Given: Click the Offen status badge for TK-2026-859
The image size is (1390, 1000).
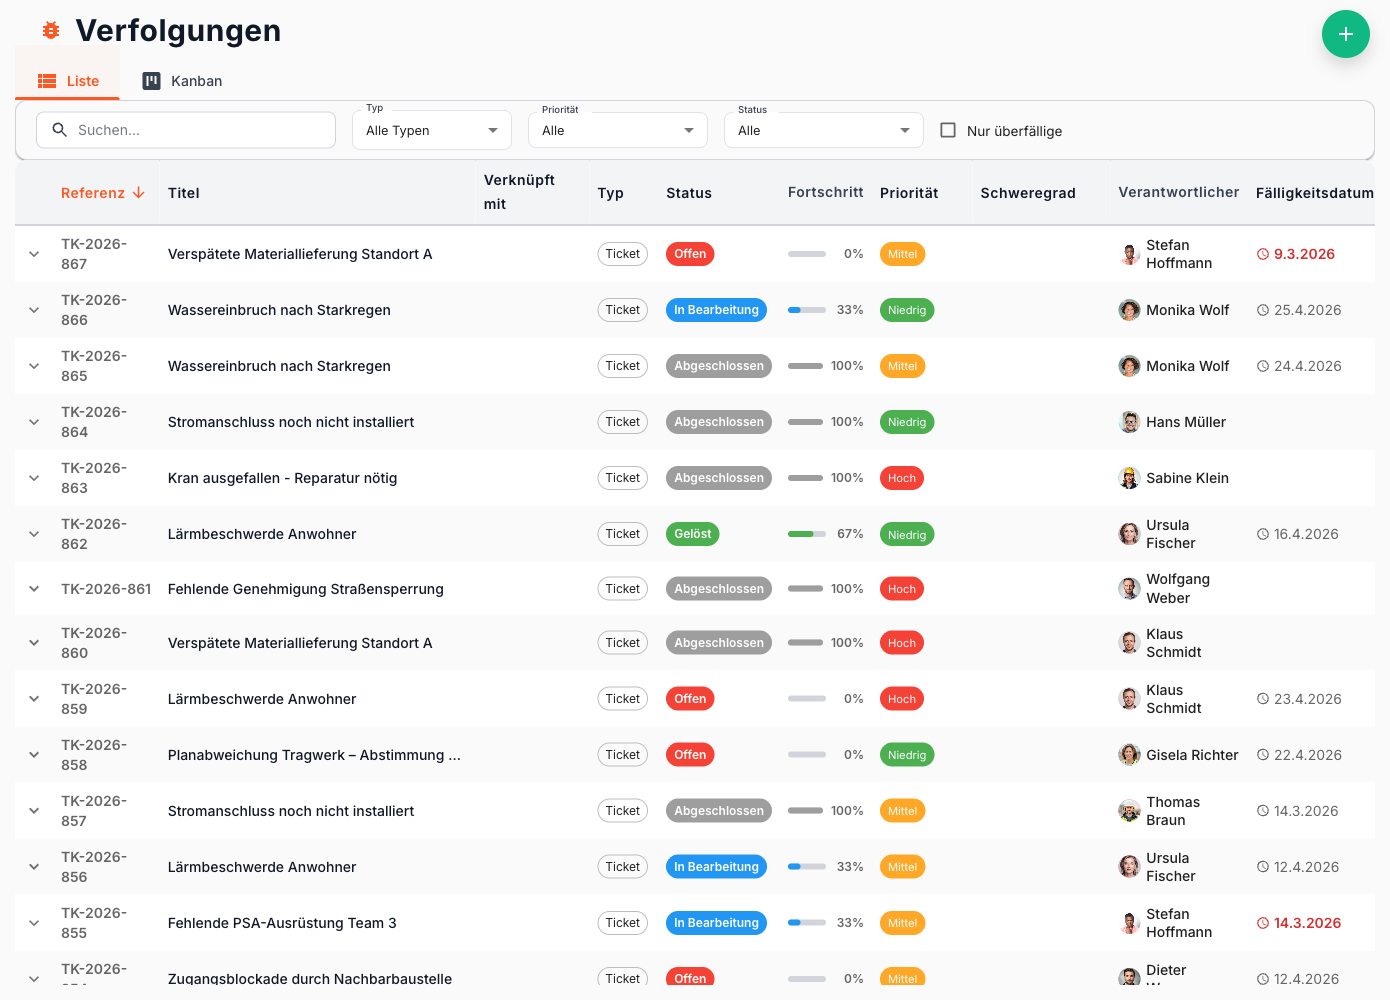Looking at the screenshot, I should click(x=689, y=699).
